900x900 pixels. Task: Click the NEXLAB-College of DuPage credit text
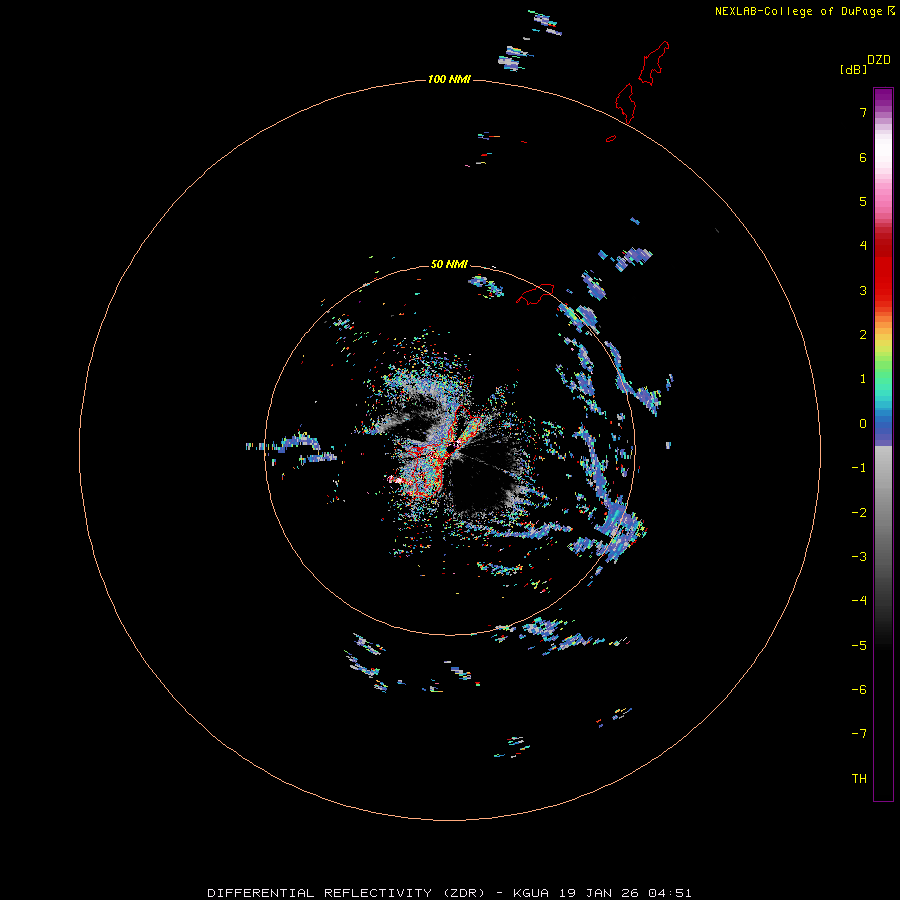[x=798, y=11]
